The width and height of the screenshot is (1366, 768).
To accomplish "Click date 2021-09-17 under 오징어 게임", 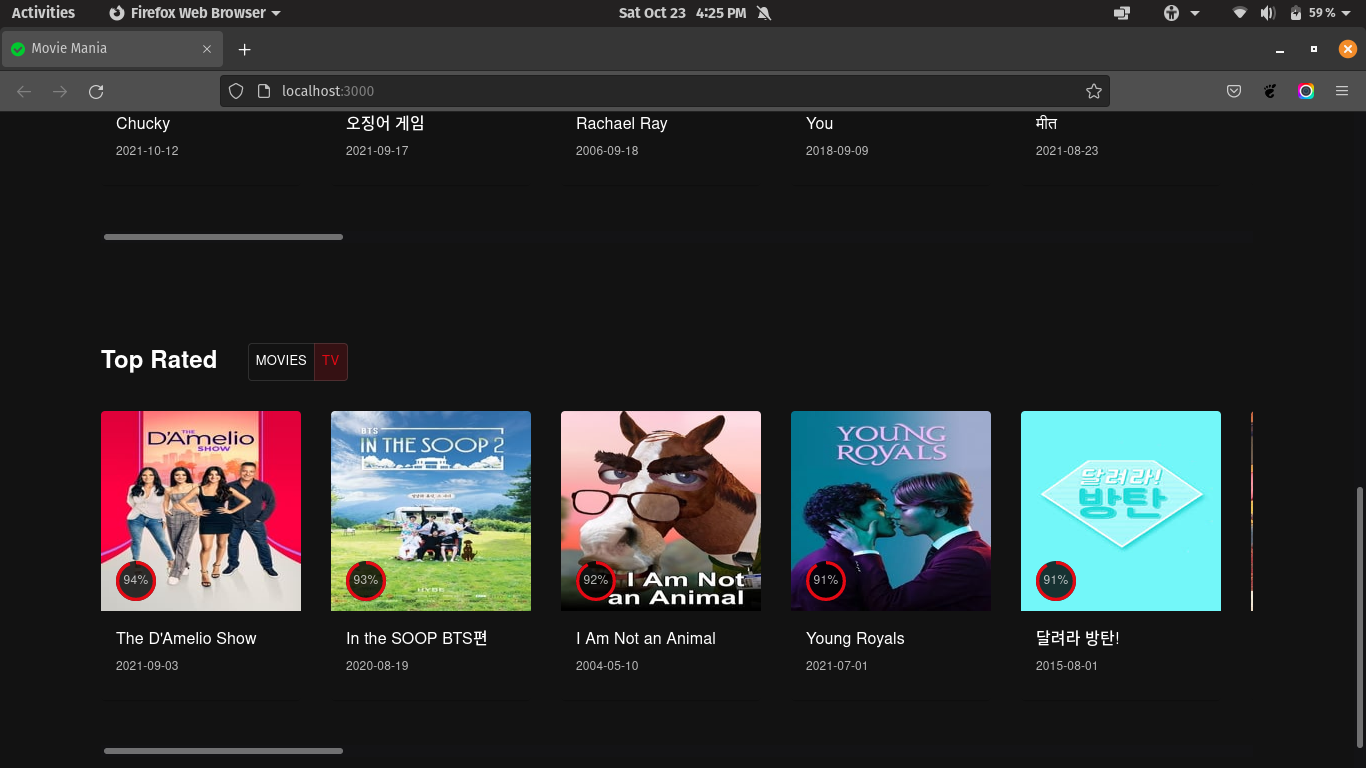I will pos(377,151).
